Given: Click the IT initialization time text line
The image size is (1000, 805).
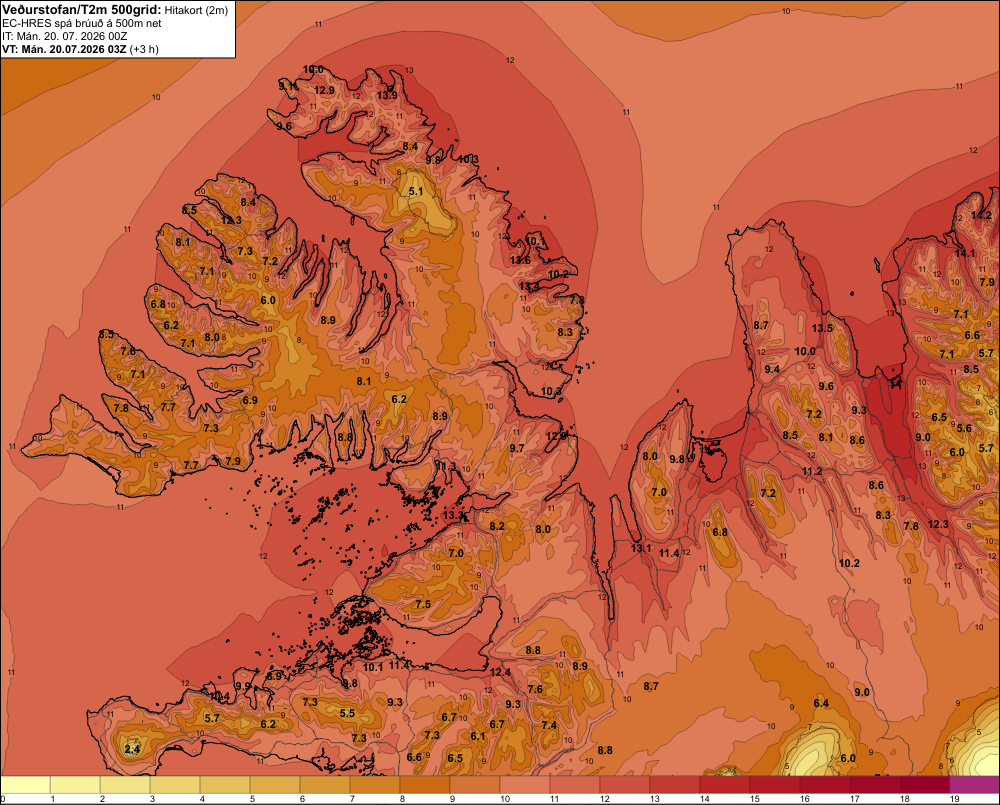Looking at the screenshot, I should (x=64, y=36).
